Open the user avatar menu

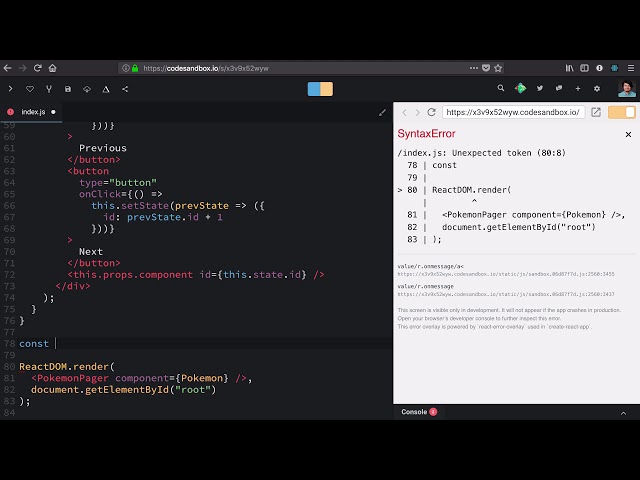[x=627, y=89]
